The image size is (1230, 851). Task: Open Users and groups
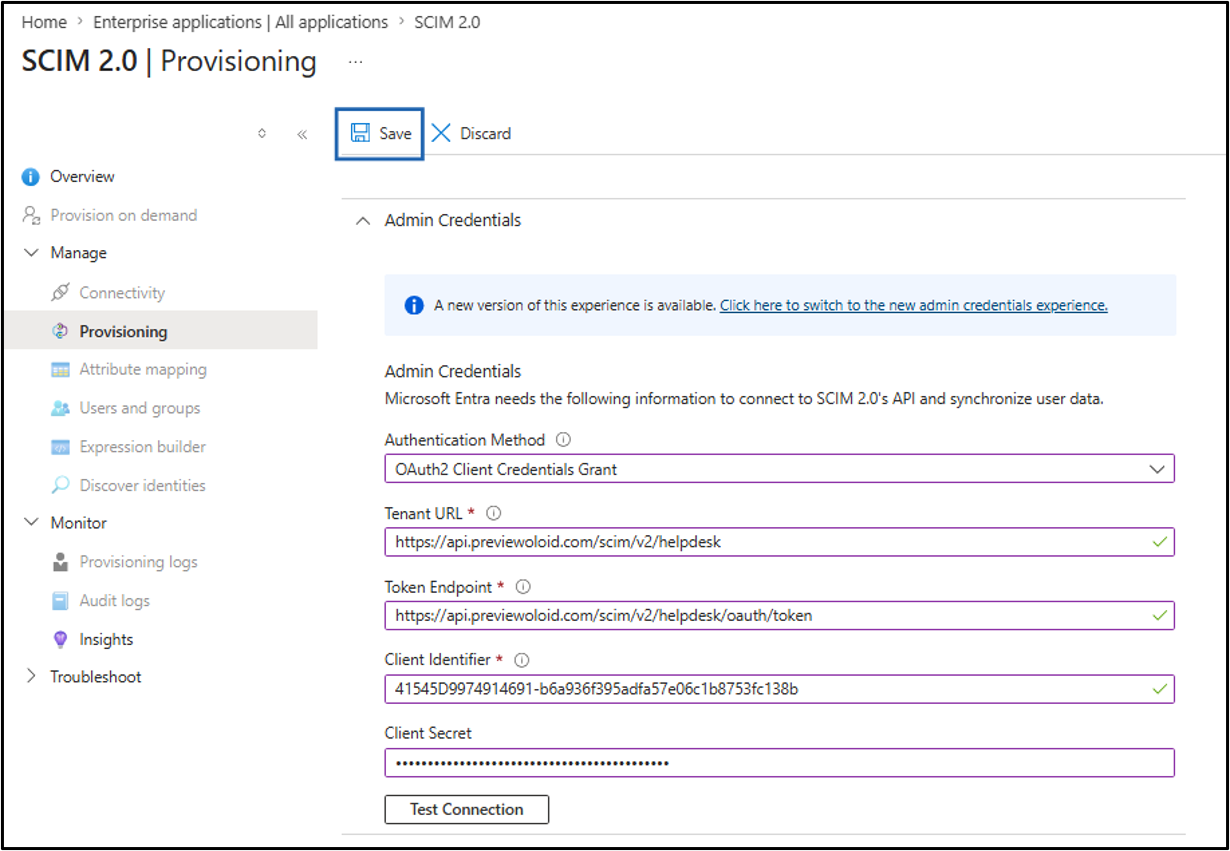140,408
